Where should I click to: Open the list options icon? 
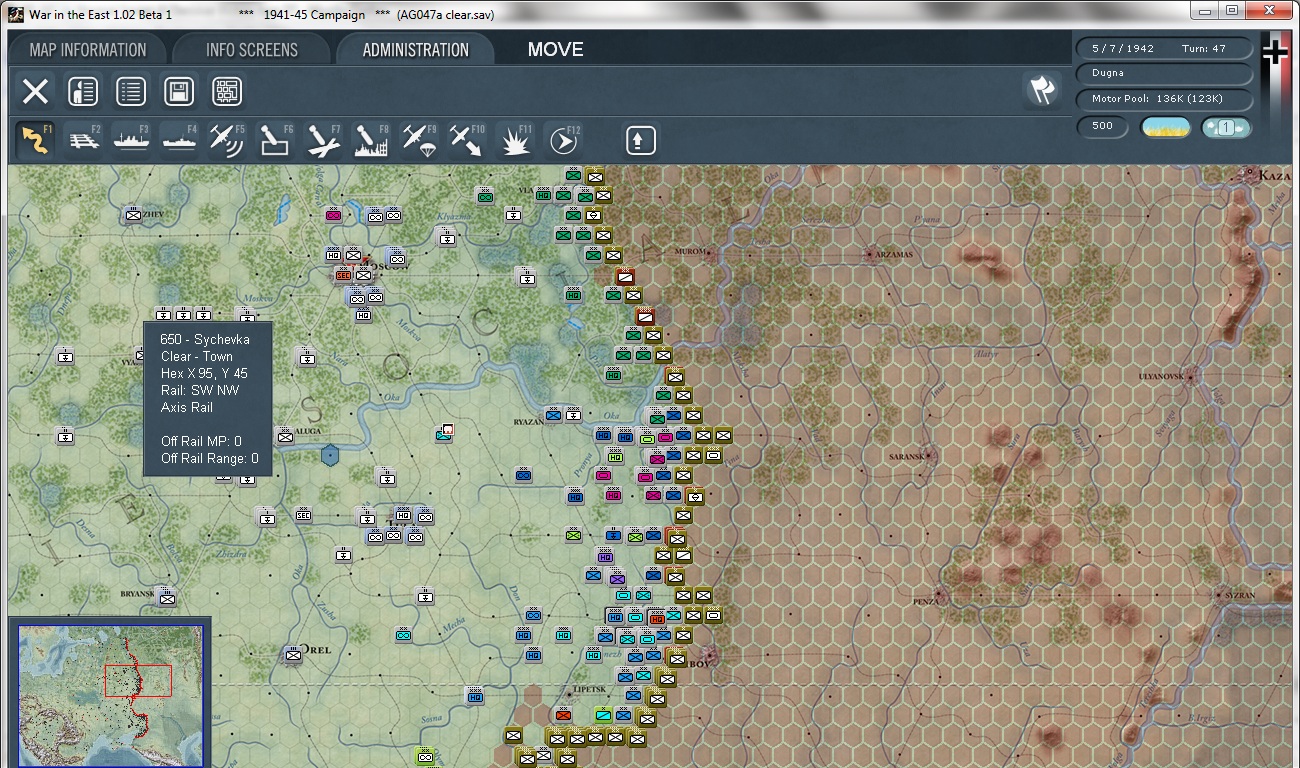[x=130, y=92]
